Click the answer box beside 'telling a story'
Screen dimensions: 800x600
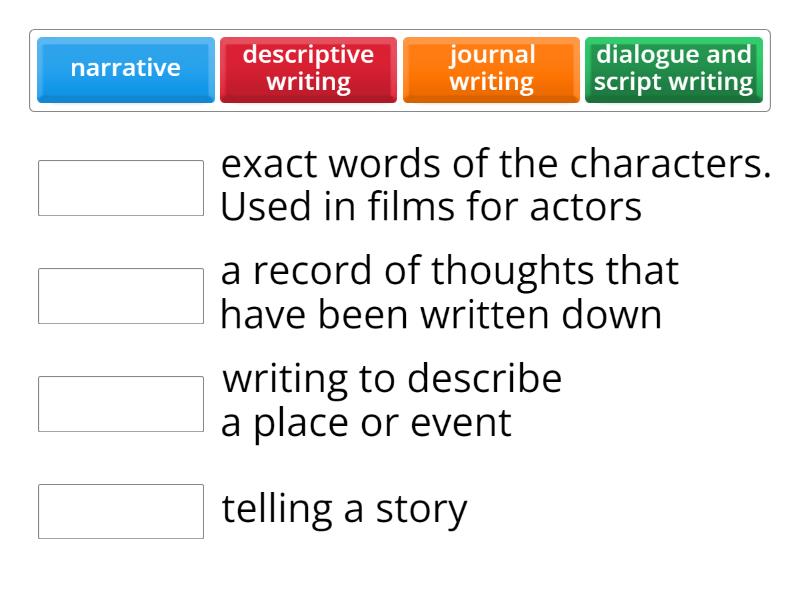click(120, 508)
